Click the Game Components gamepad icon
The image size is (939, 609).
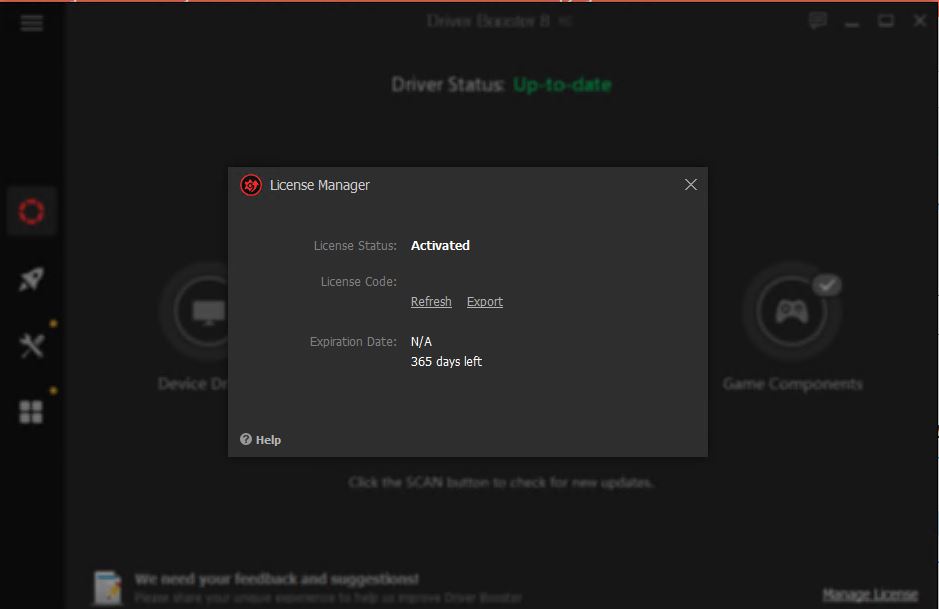[792, 311]
